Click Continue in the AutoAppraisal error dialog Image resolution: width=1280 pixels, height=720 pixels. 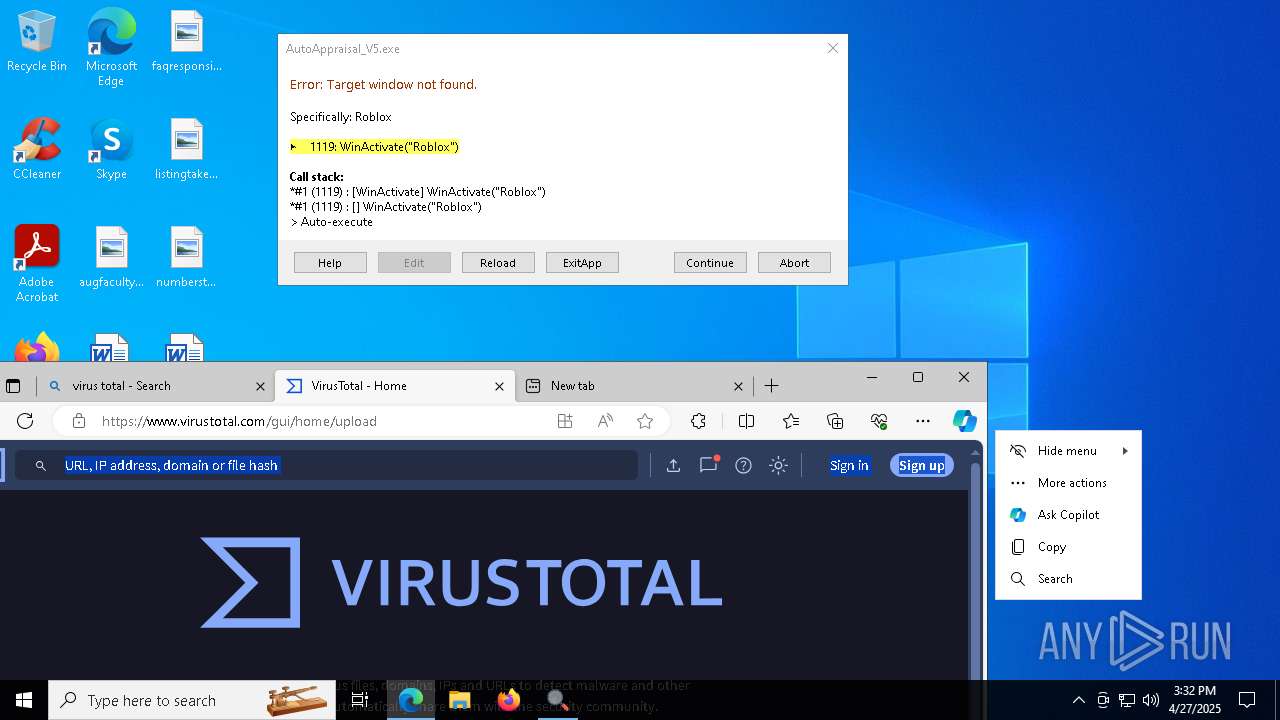click(x=710, y=263)
